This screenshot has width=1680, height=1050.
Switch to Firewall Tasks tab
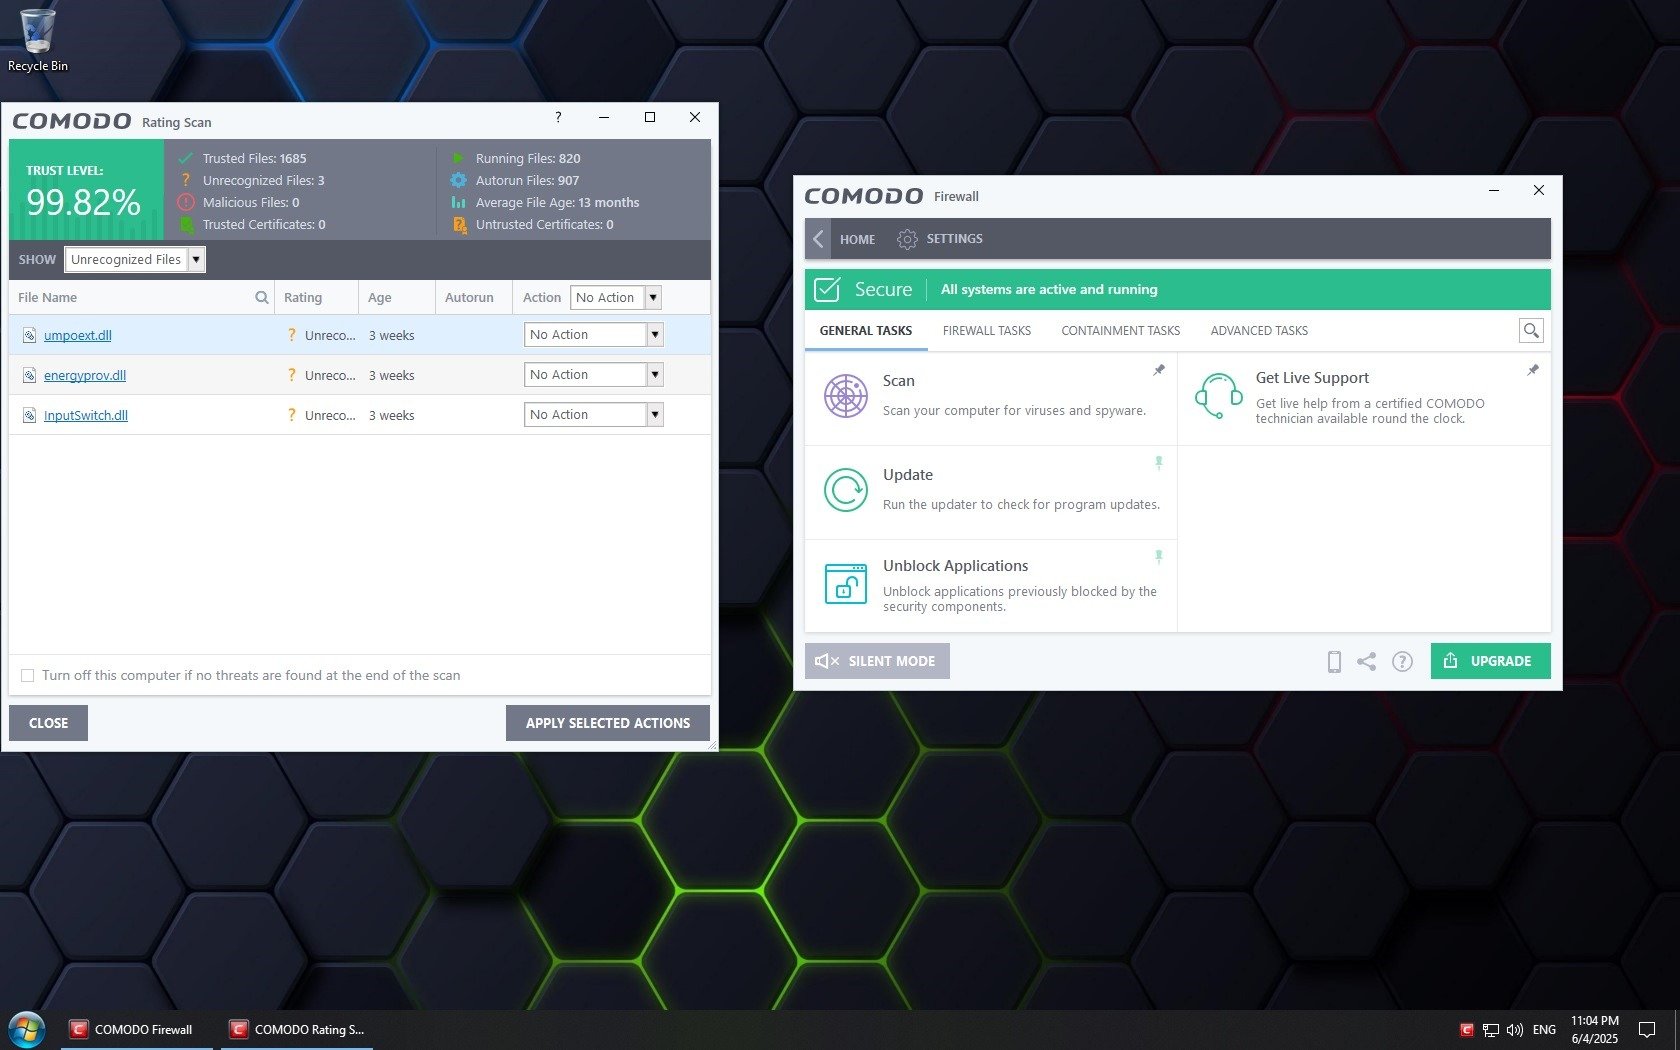987,331
